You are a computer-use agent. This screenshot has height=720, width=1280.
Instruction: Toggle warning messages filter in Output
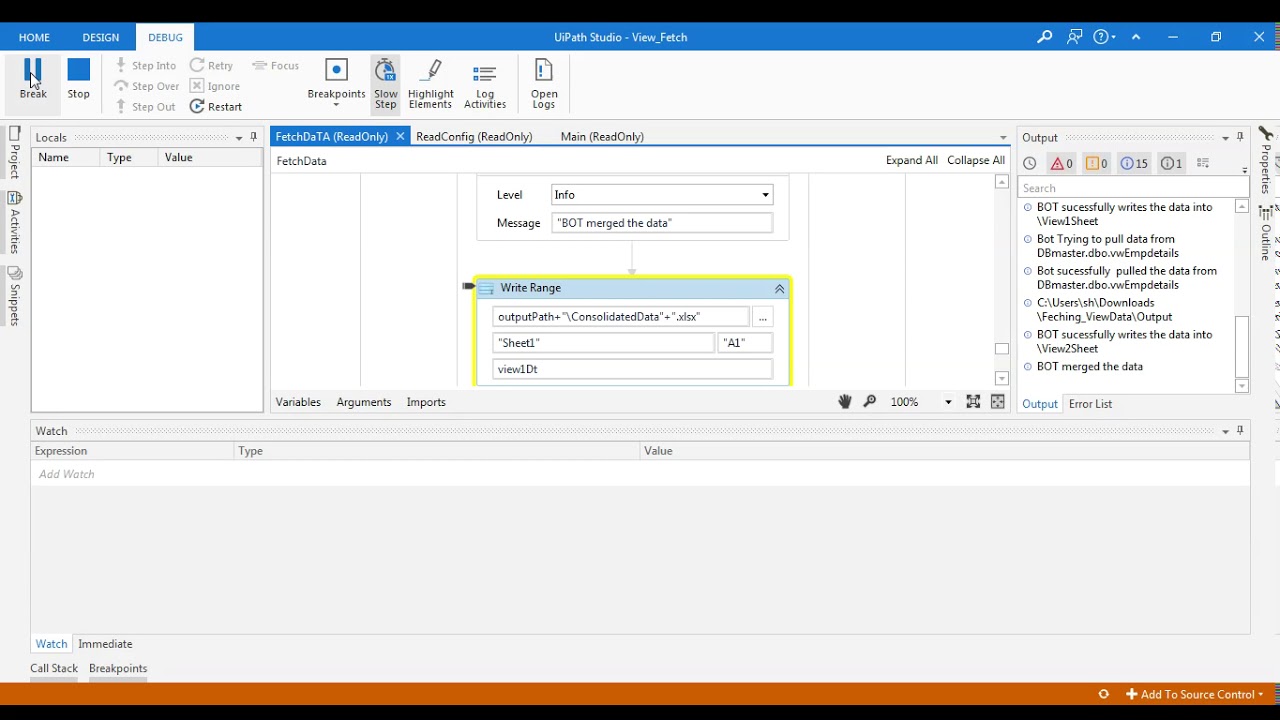click(x=1097, y=164)
